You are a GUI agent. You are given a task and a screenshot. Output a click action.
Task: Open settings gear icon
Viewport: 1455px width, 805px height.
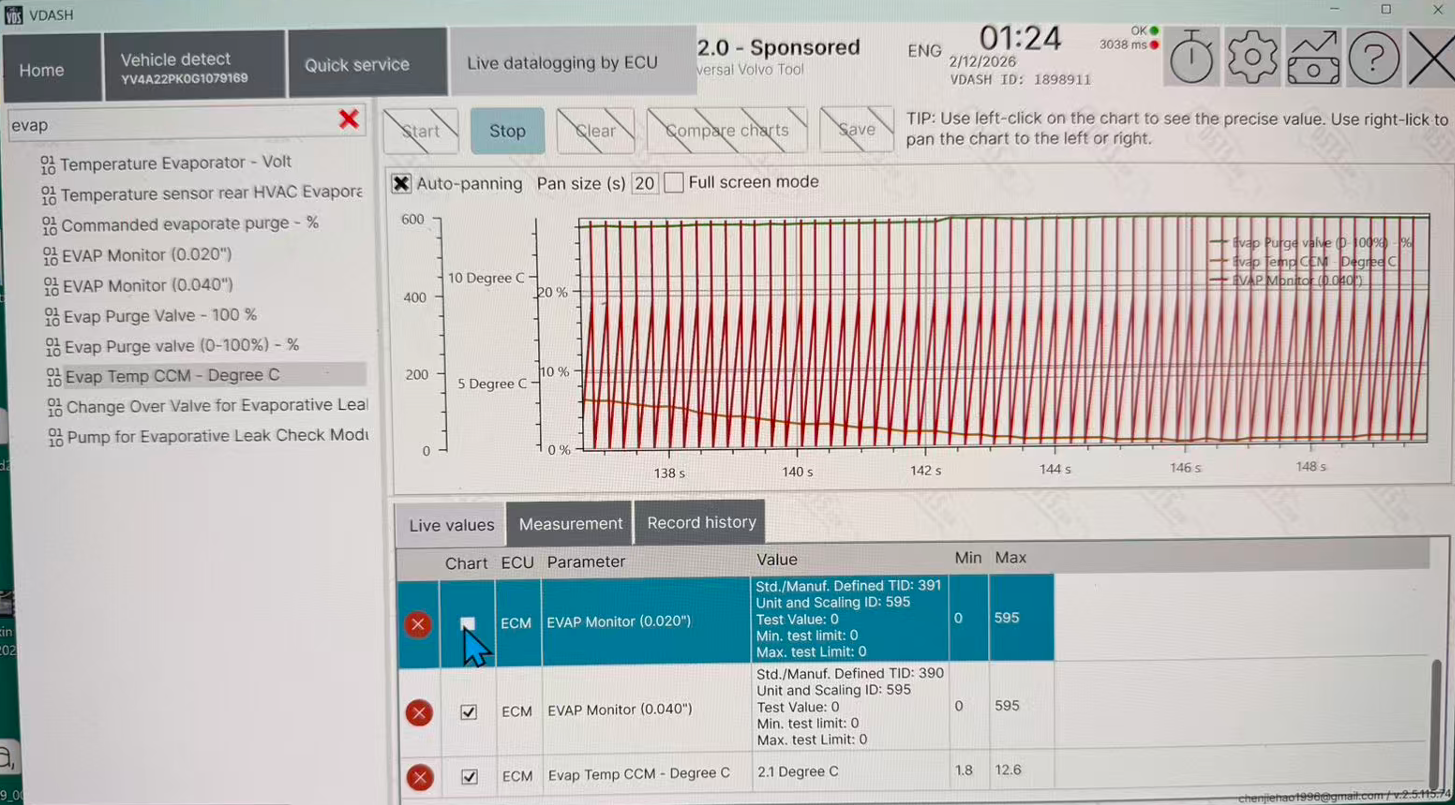pyautogui.click(x=1252, y=59)
